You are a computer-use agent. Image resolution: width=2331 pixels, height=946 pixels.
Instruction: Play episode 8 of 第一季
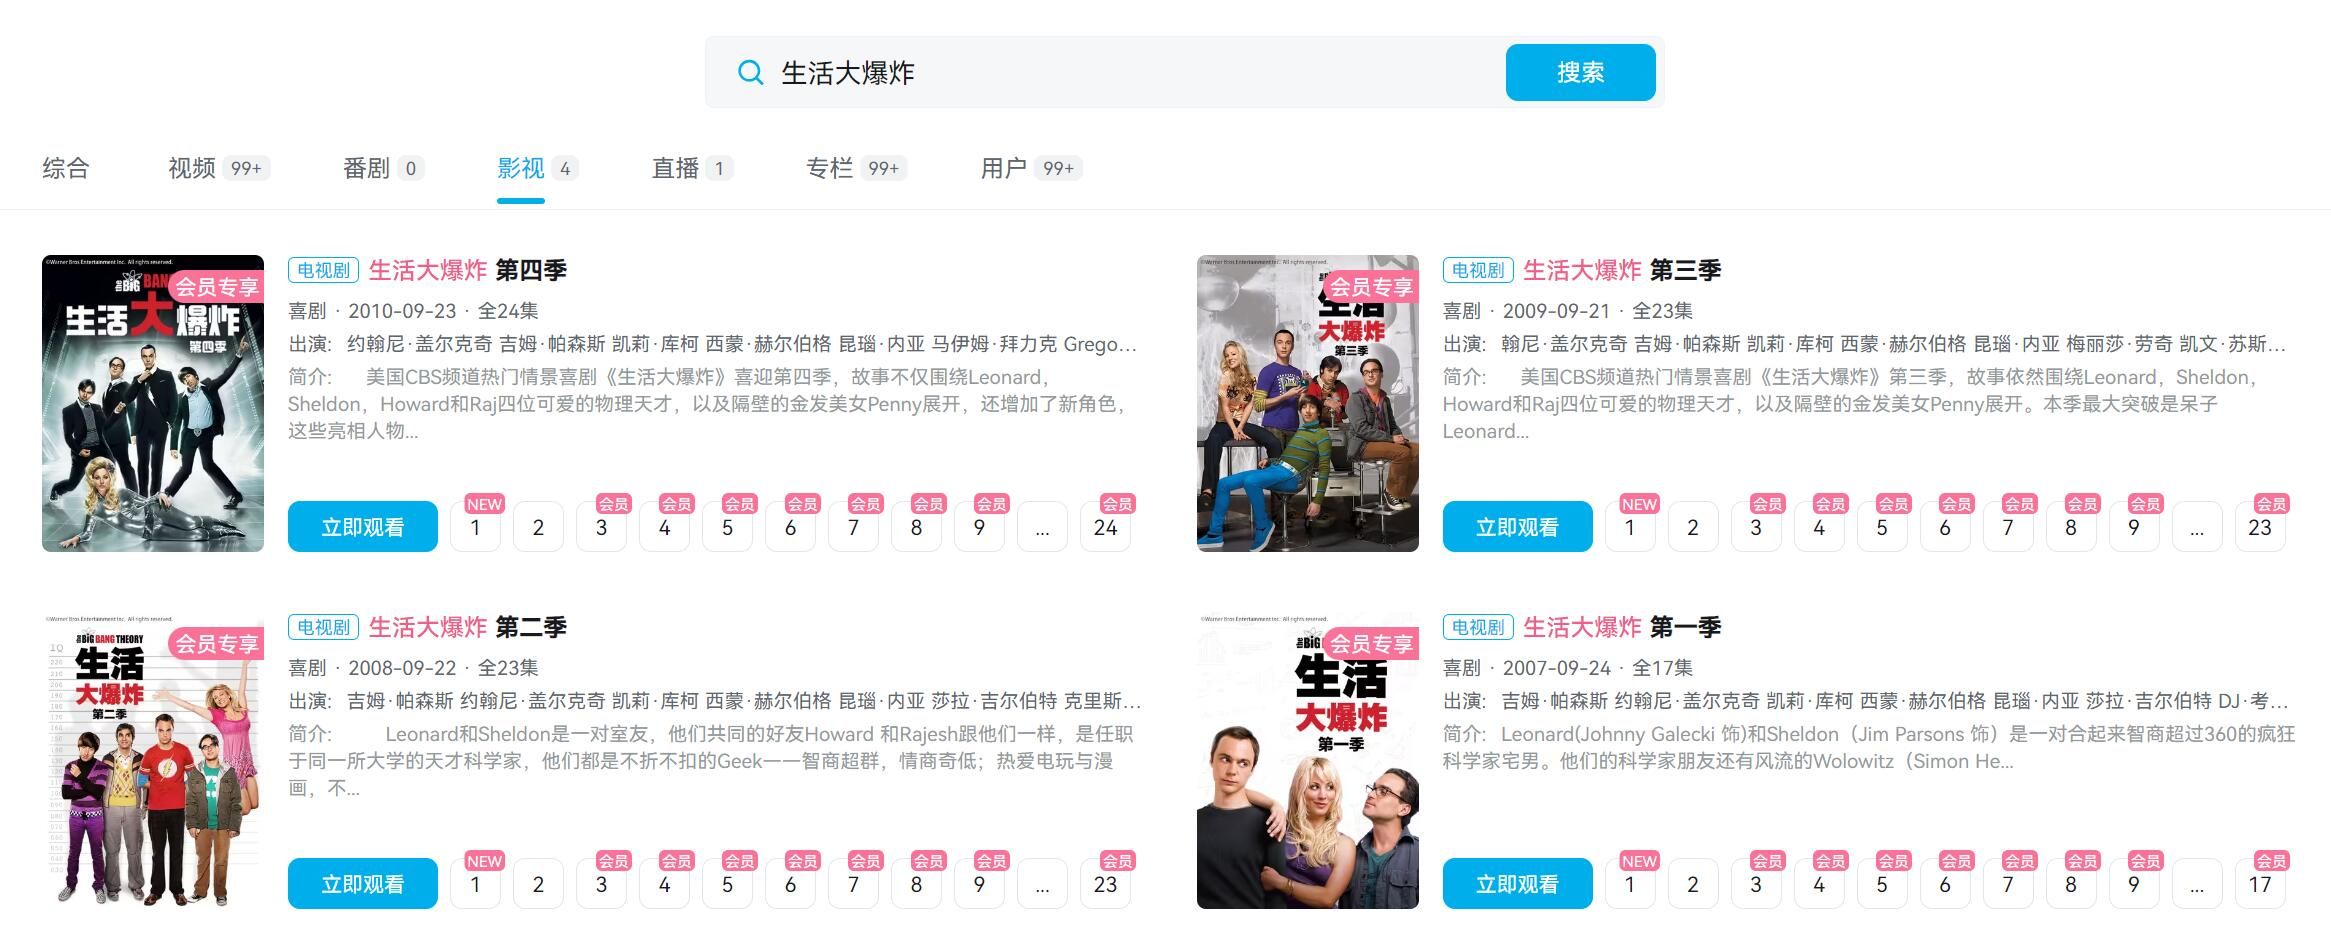(2071, 884)
